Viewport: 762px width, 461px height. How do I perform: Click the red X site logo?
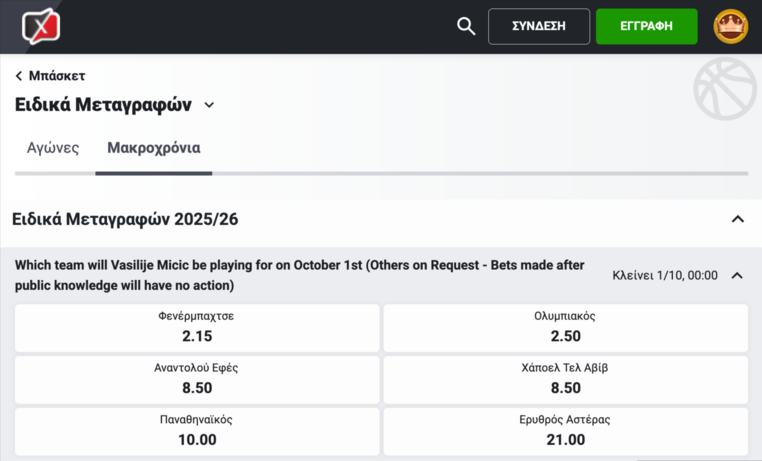point(41,26)
